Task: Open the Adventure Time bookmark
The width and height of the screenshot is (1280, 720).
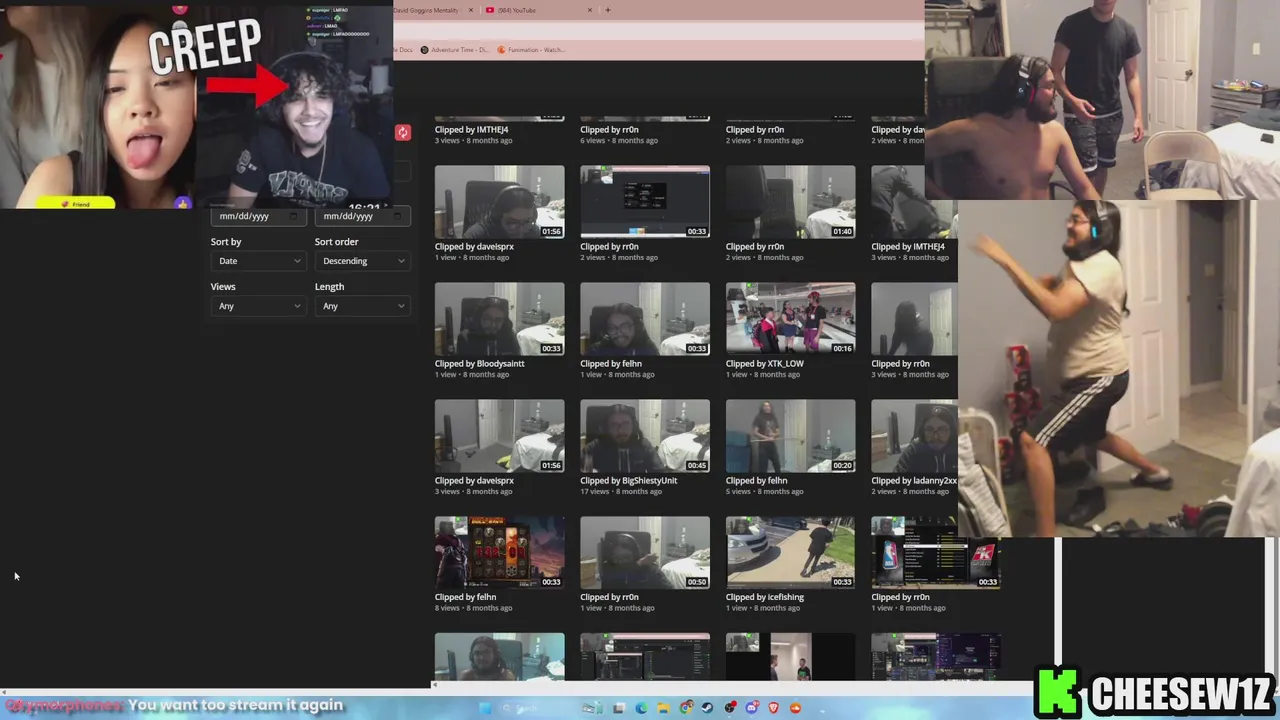Action: [456, 50]
